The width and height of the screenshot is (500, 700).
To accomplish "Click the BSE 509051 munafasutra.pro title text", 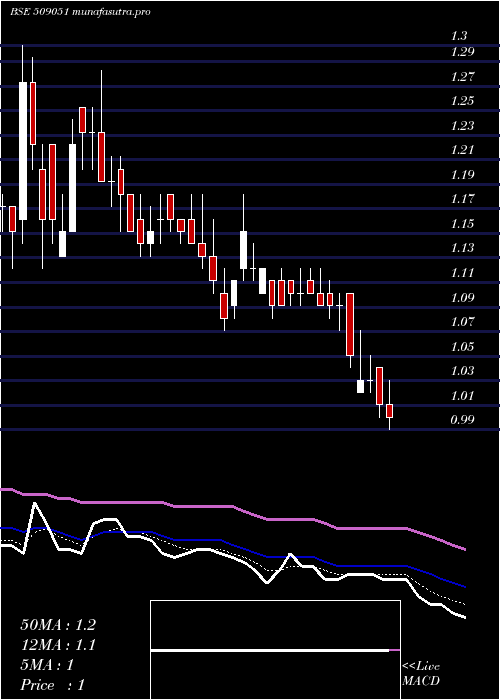I will pos(80,12).
